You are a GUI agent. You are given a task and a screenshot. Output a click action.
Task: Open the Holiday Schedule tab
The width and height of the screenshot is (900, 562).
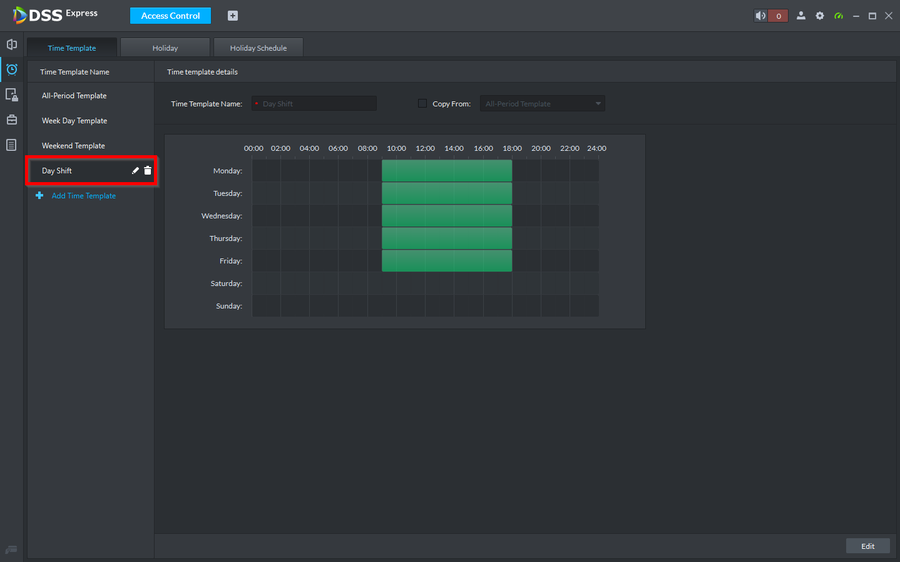coord(258,48)
